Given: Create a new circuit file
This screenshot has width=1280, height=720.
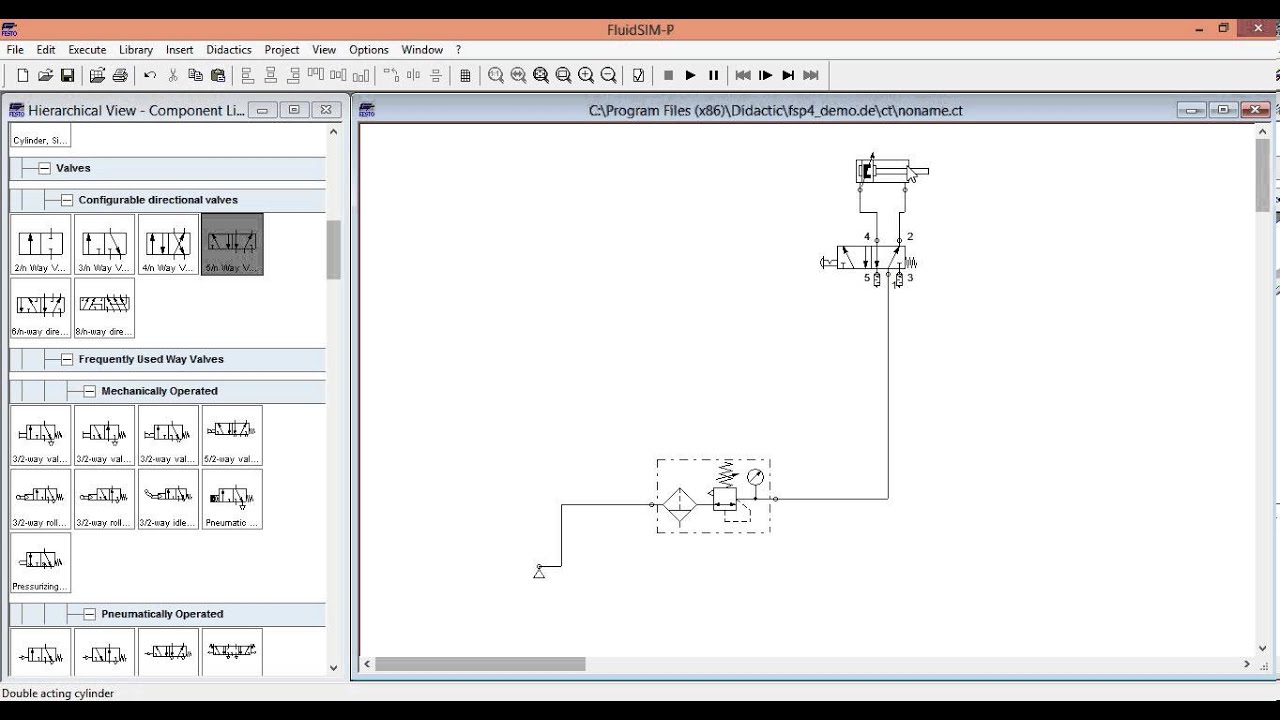Looking at the screenshot, I should [x=23, y=75].
